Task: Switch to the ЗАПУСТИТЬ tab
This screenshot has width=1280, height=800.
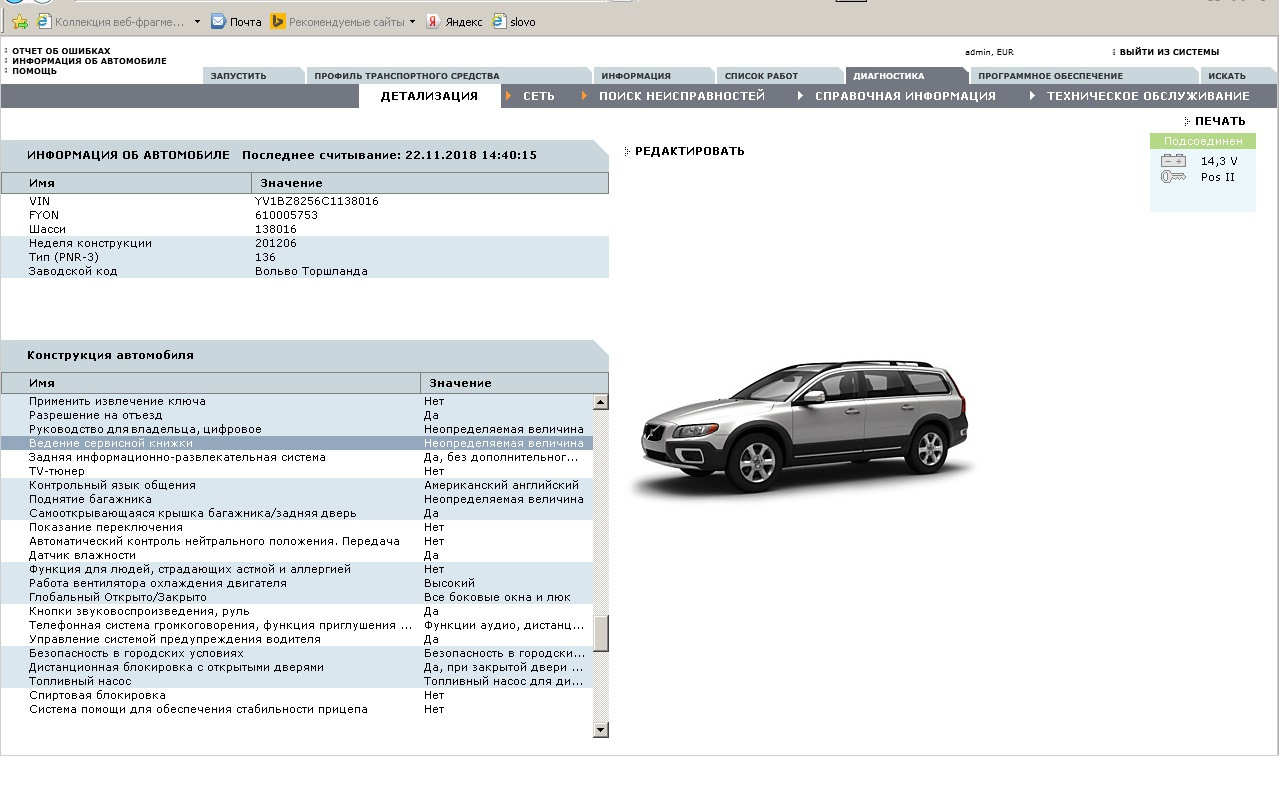Action: pyautogui.click(x=252, y=76)
